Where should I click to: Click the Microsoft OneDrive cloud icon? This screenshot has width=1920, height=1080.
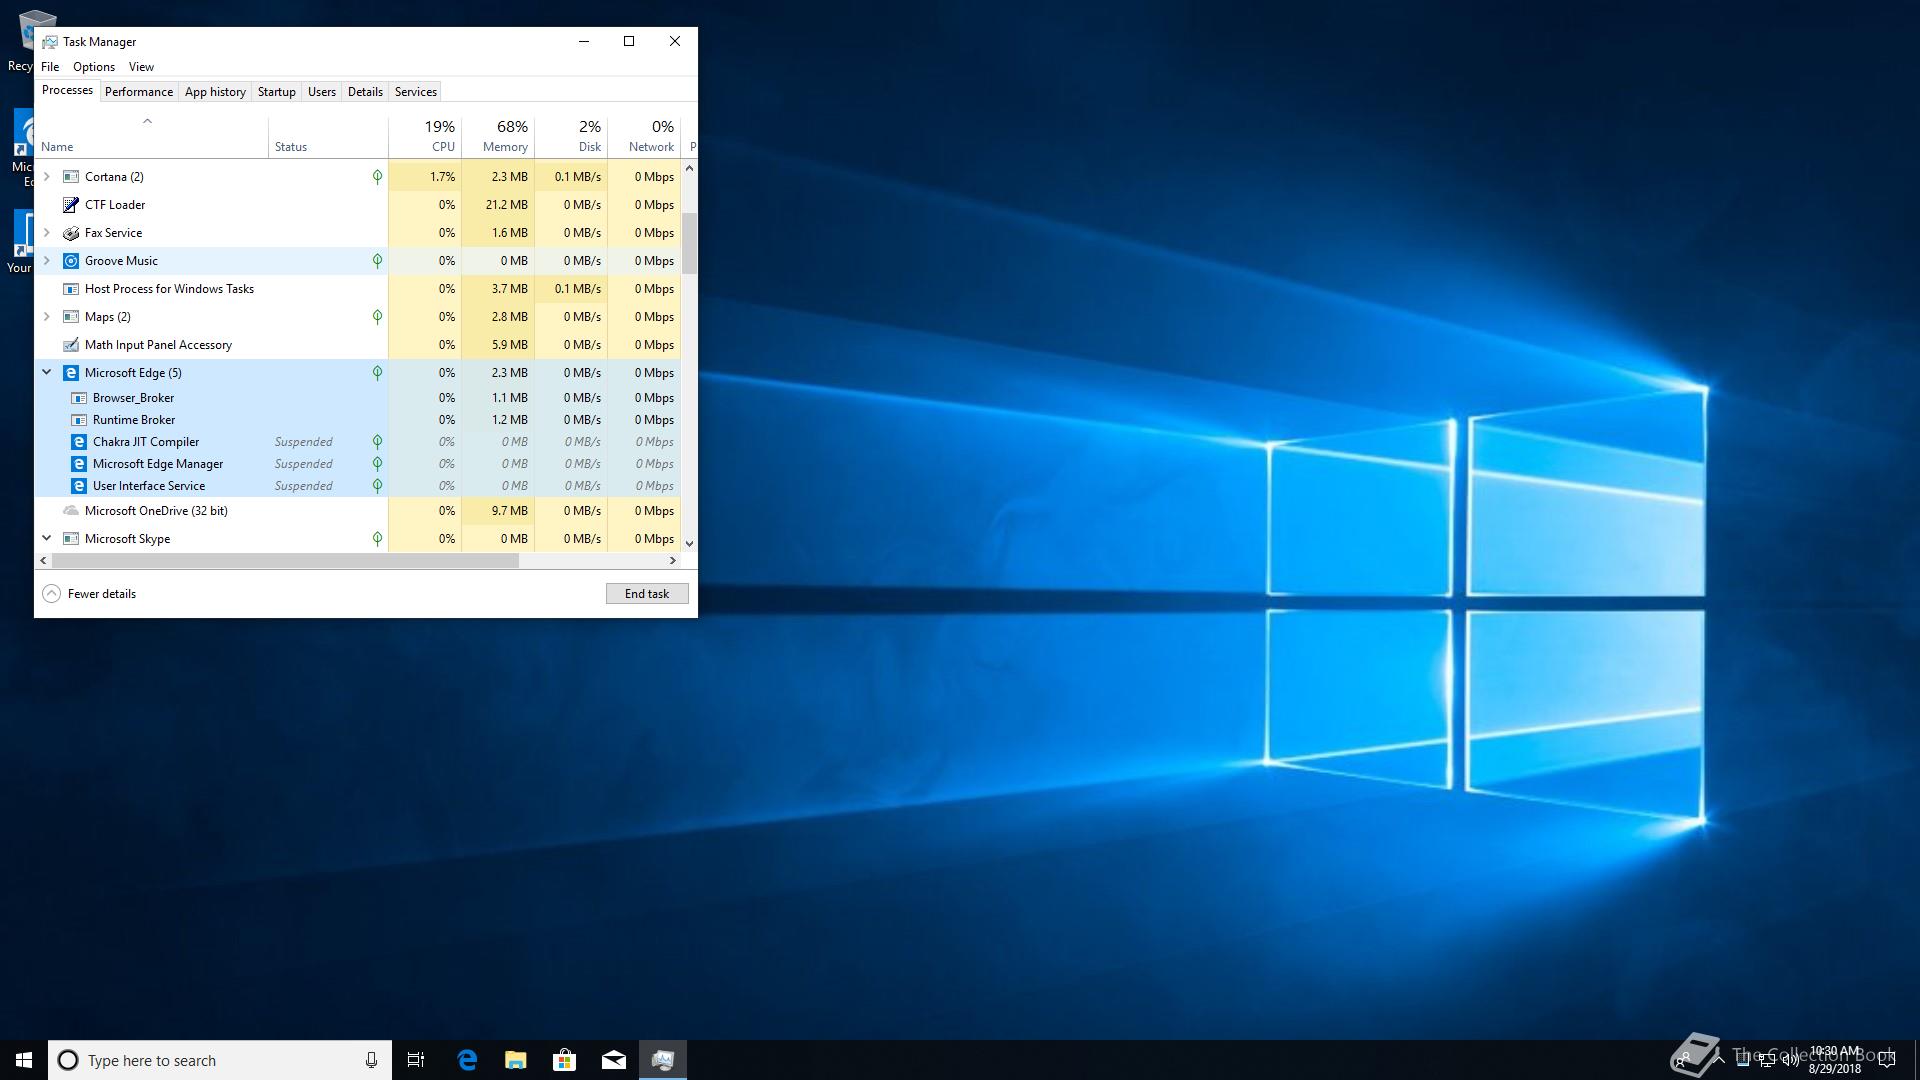click(71, 511)
